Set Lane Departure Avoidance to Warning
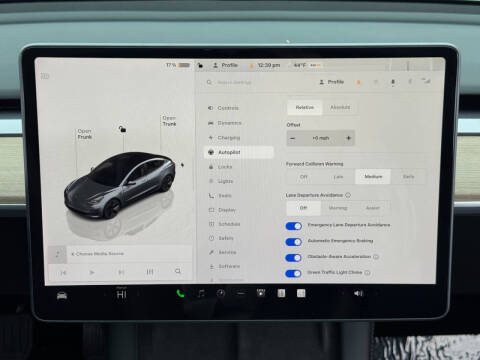 338,208
